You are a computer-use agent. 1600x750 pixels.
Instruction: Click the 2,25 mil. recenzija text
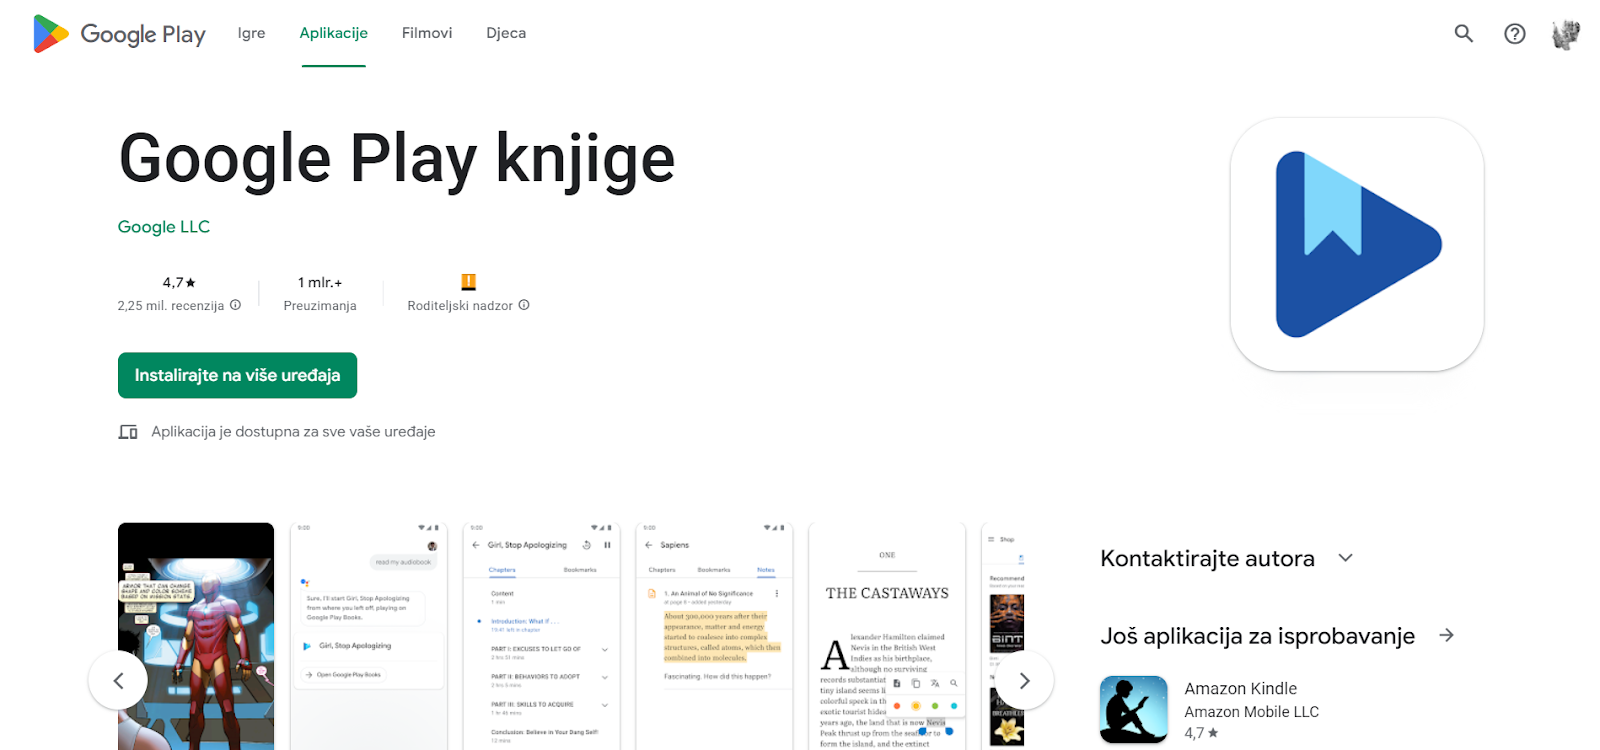171,306
